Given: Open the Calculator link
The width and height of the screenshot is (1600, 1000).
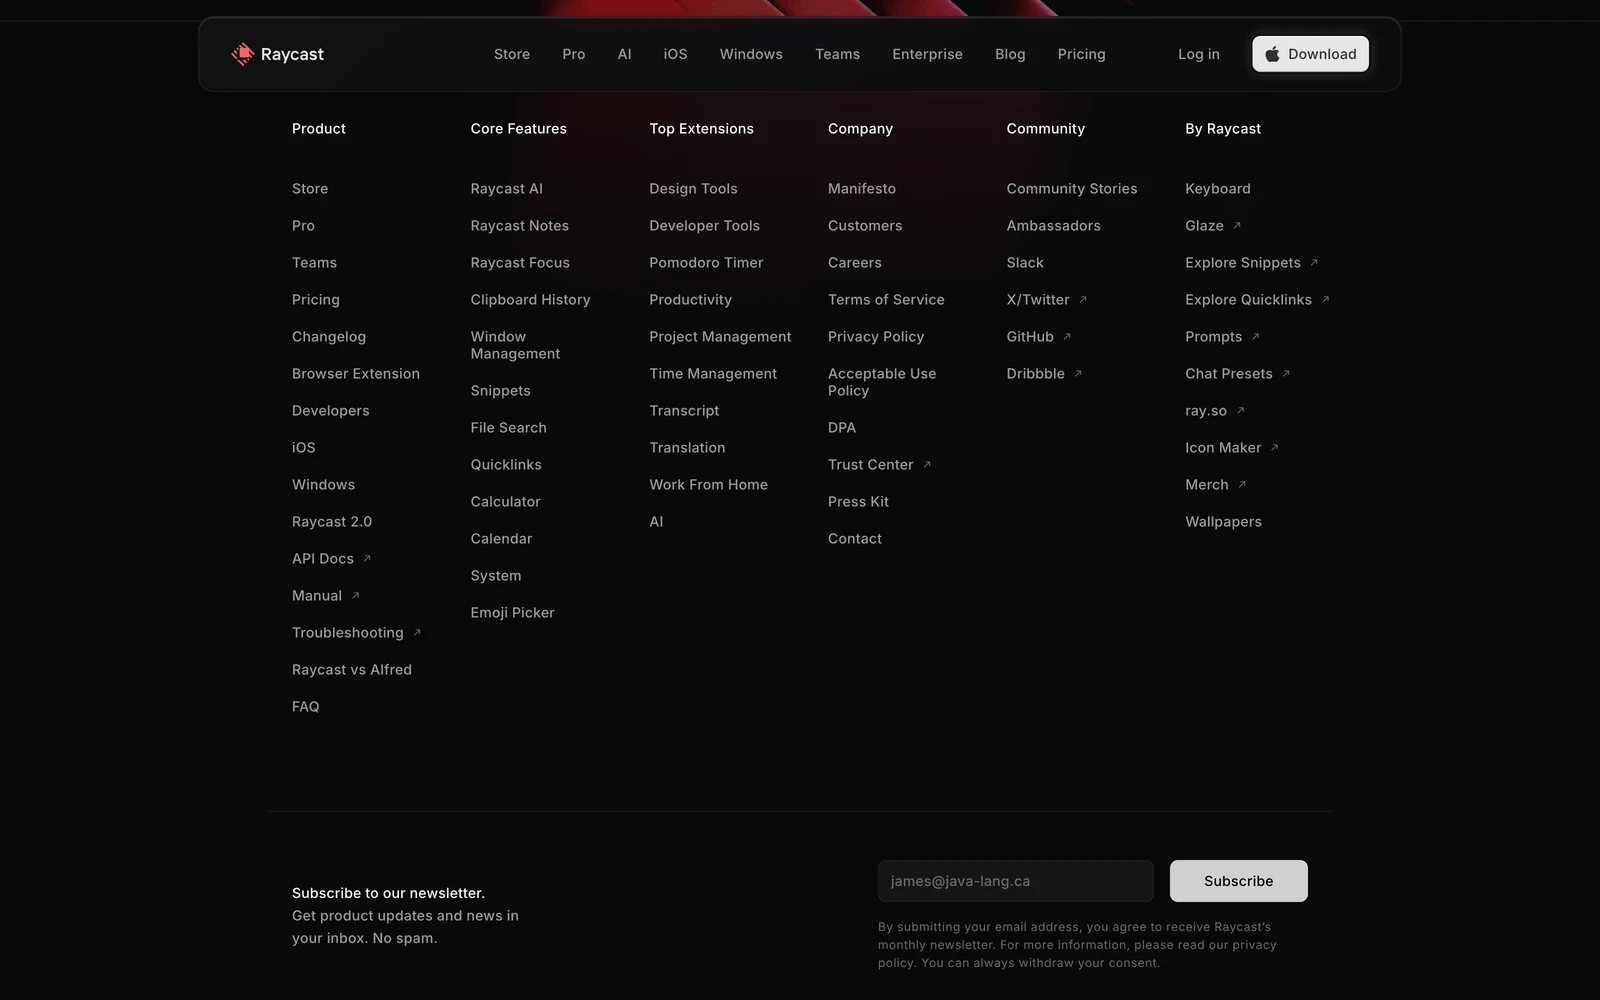Looking at the screenshot, I should (x=506, y=502).
